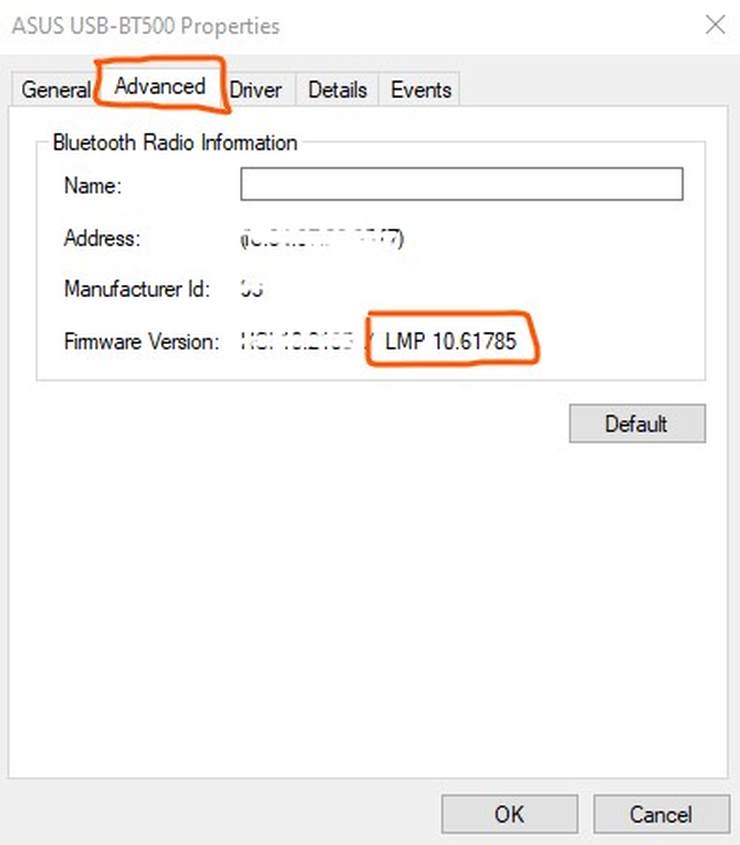The image size is (740, 845).
Task: Click the "Address:" label
Action: click(x=102, y=238)
